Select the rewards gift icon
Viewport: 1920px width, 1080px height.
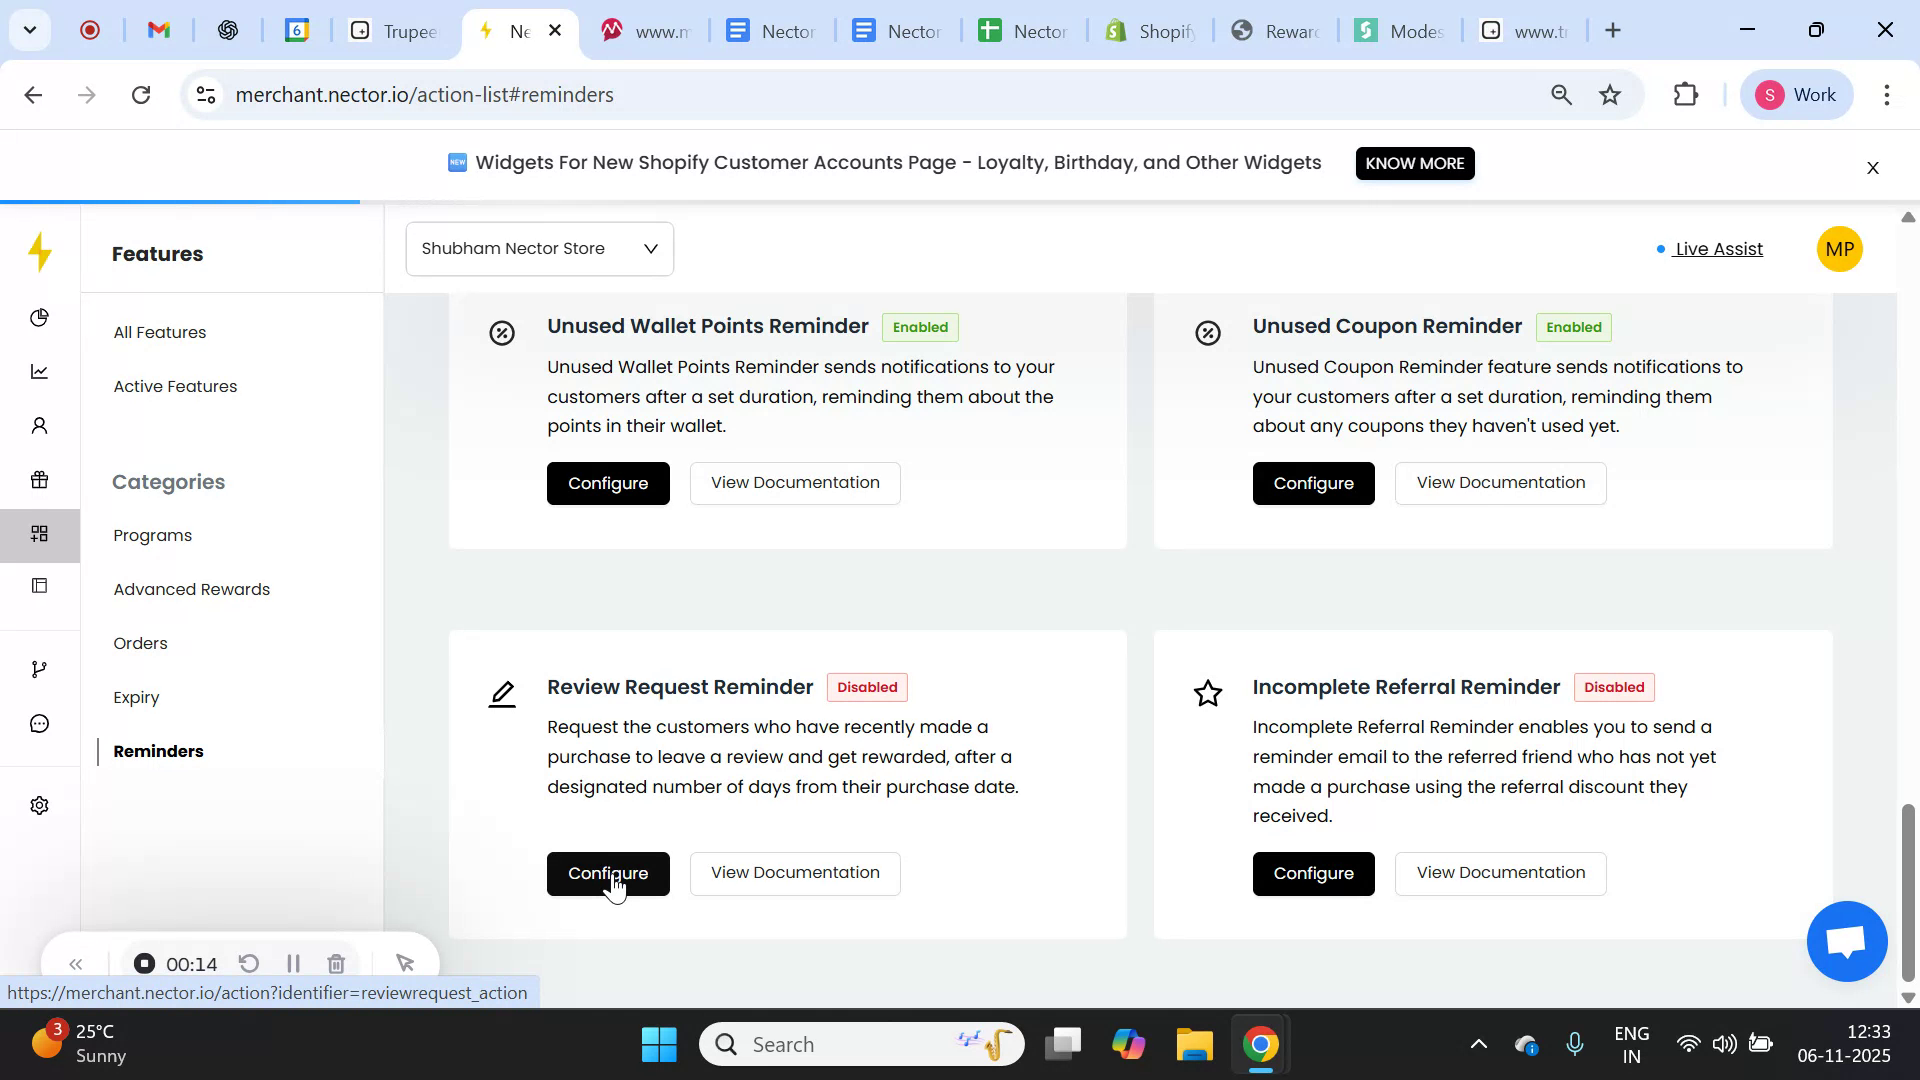pyautogui.click(x=39, y=479)
